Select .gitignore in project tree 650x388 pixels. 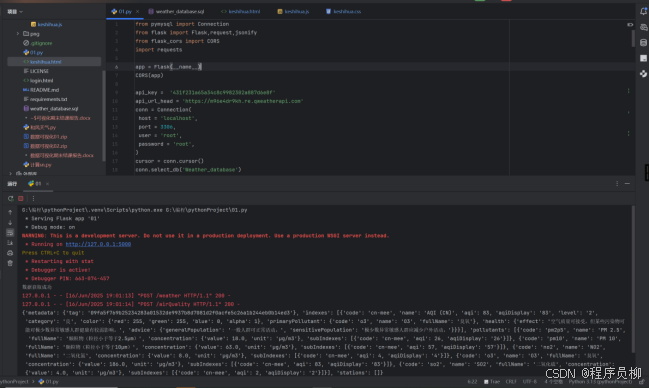[38, 43]
